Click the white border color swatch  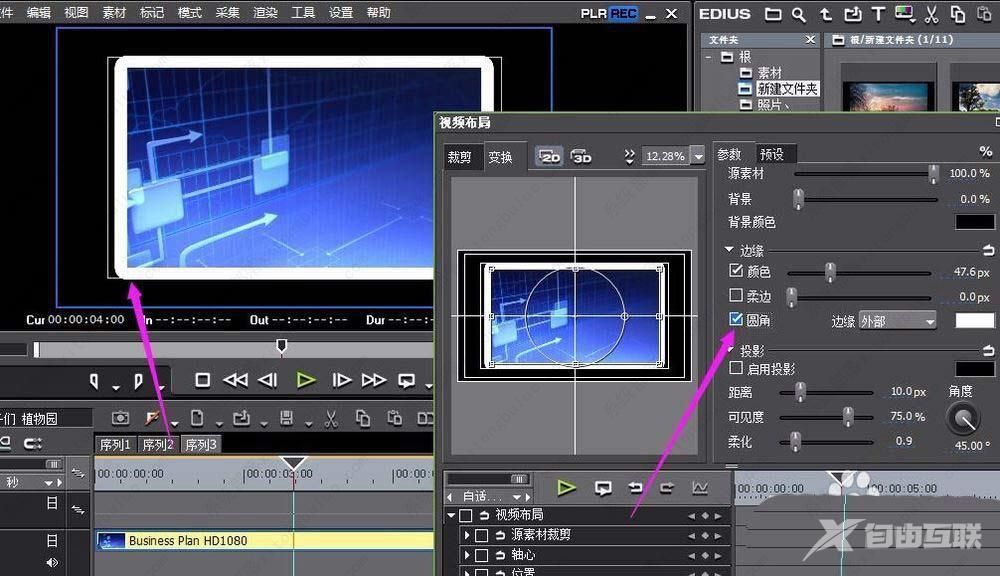pyautogui.click(x=974, y=321)
